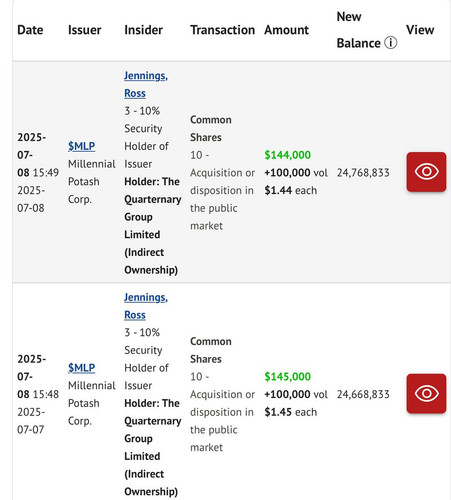Click the $1.45 each price text
This screenshot has width=451, height=500.
291,412
